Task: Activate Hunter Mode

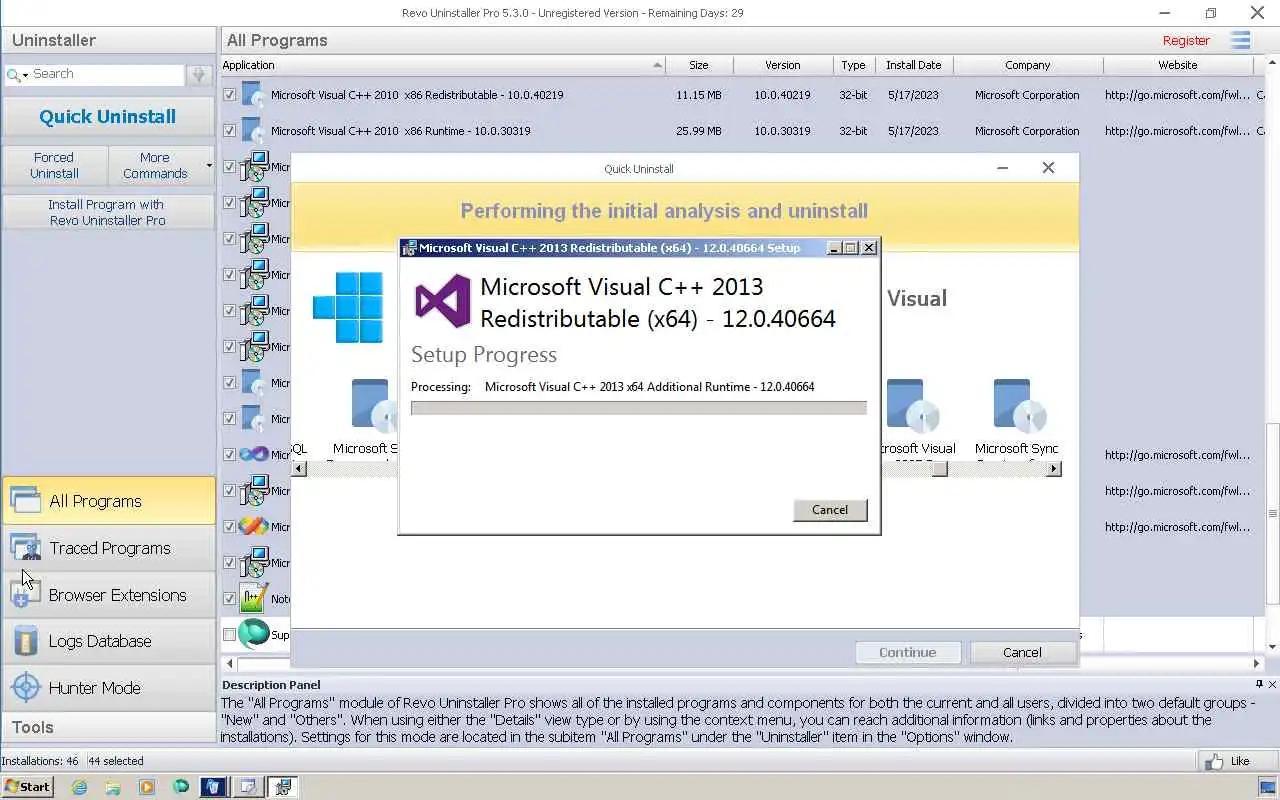Action: coord(108,688)
